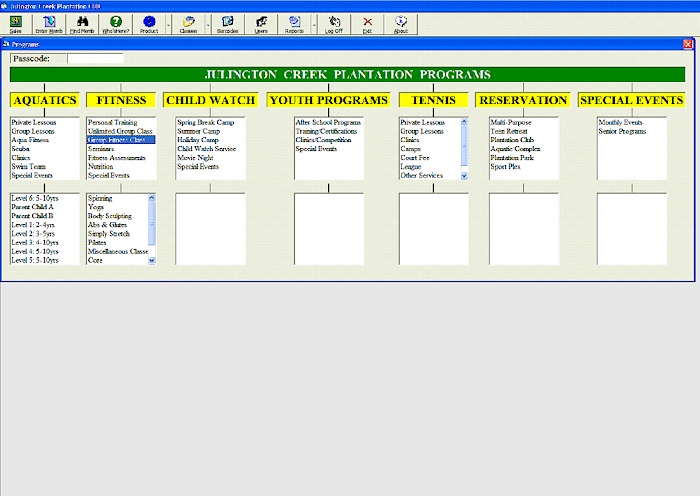Image resolution: width=700 pixels, height=496 pixels.
Task: Select Aquatic Complex under Reservation
Action: click(515, 149)
